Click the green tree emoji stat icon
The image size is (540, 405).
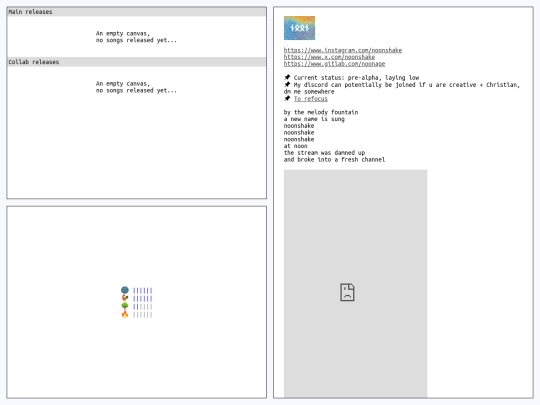click(x=125, y=306)
